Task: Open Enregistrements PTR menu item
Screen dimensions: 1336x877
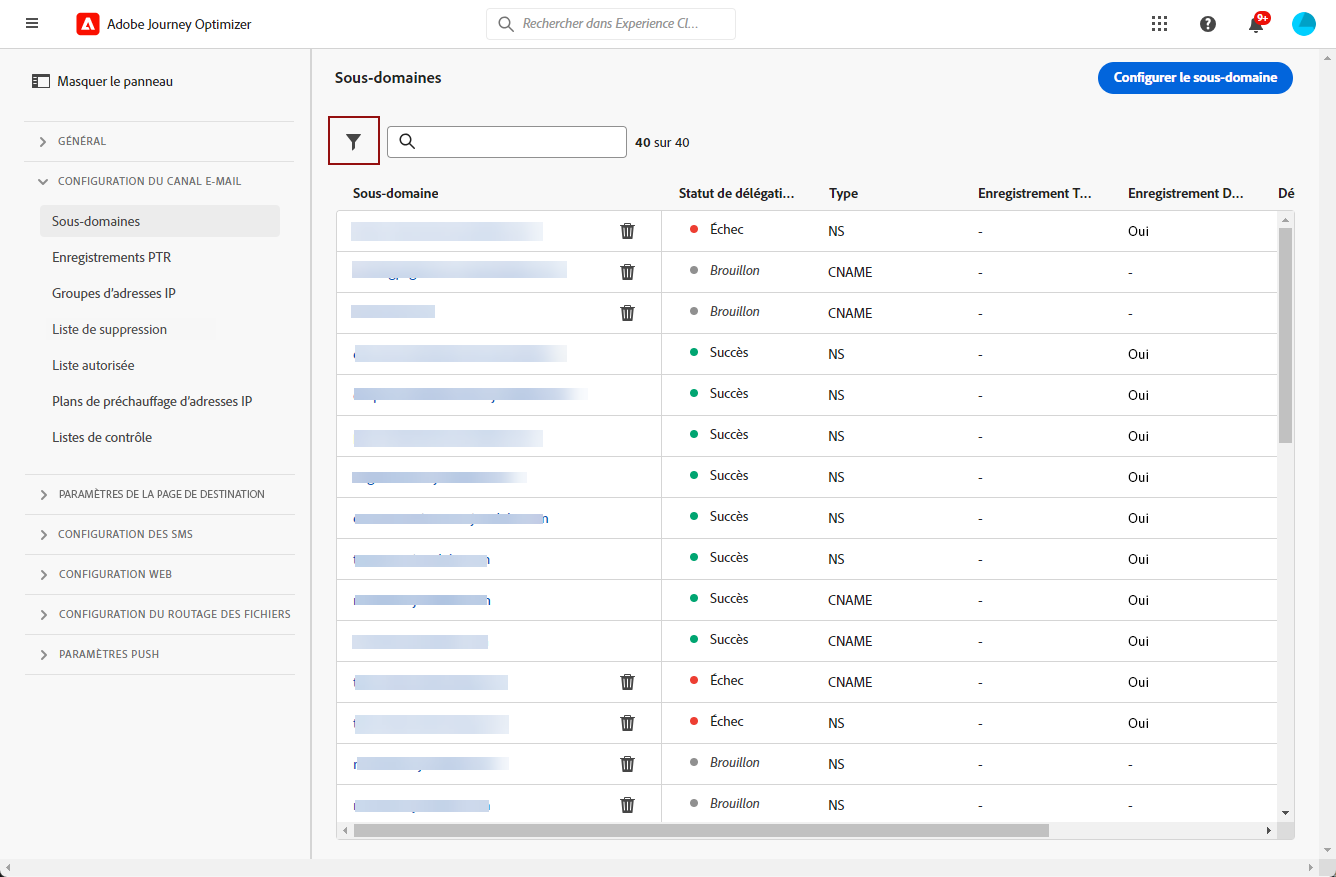Action: [111, 257]
